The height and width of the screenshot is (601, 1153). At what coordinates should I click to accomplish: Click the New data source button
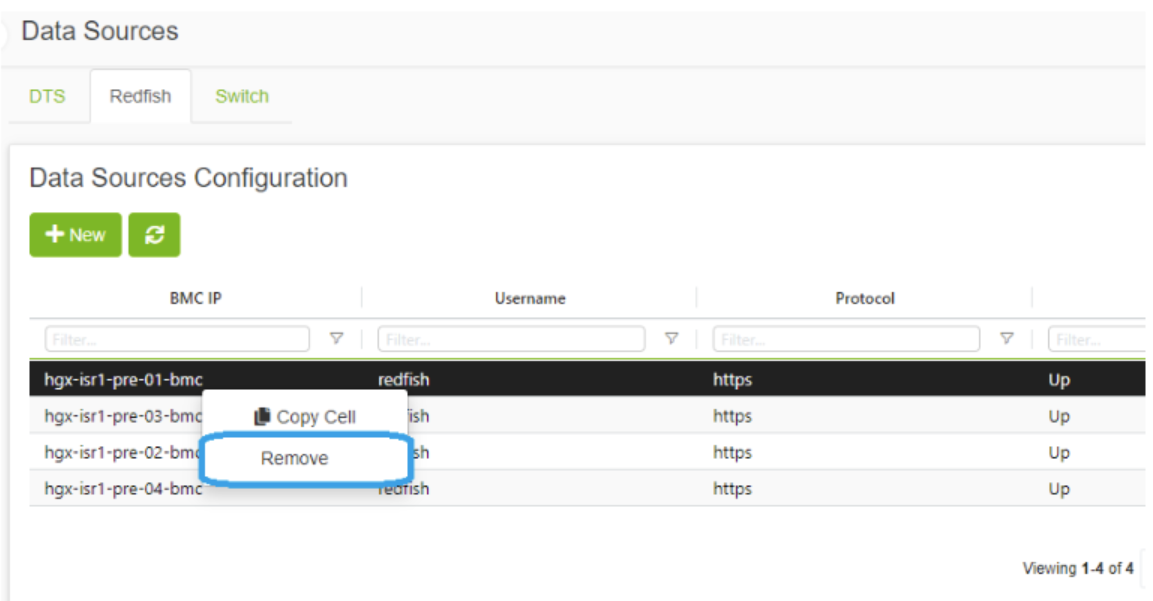click(75, 235)
